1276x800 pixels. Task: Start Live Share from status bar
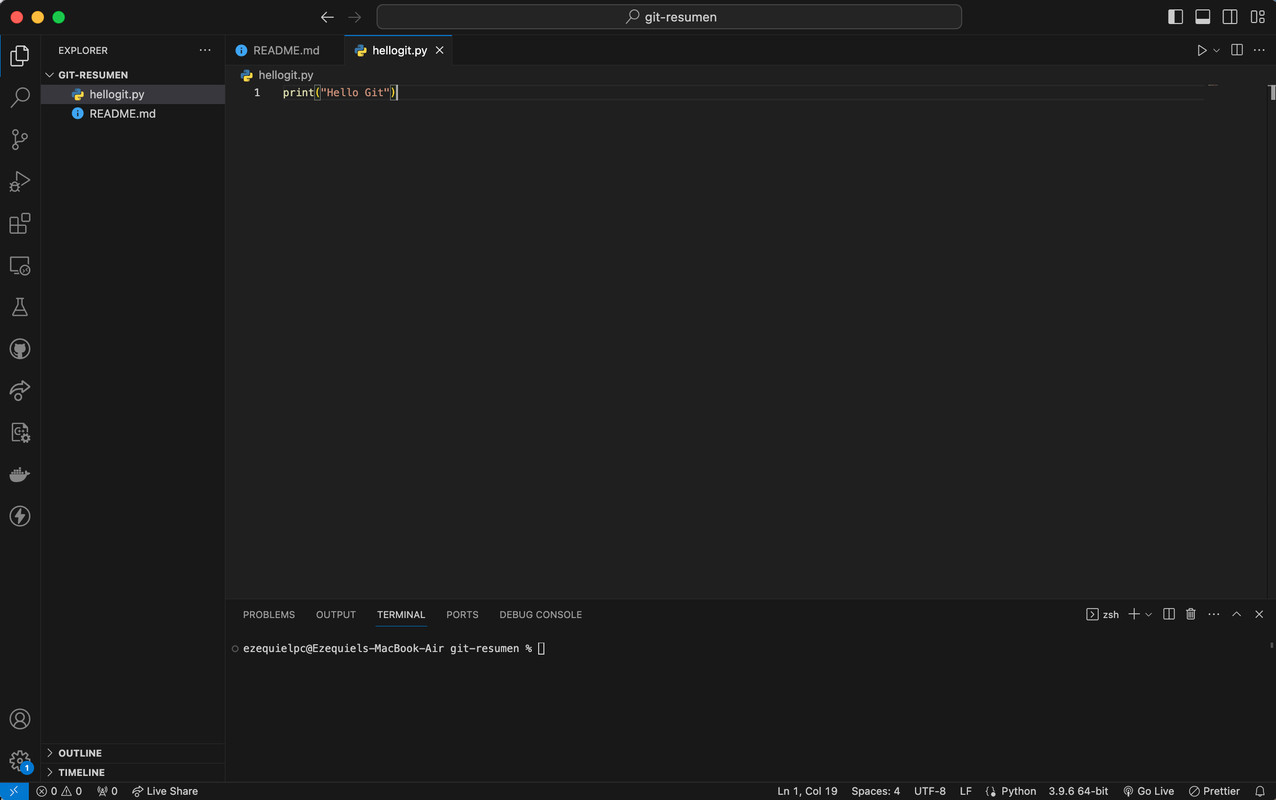pos(165,791)
